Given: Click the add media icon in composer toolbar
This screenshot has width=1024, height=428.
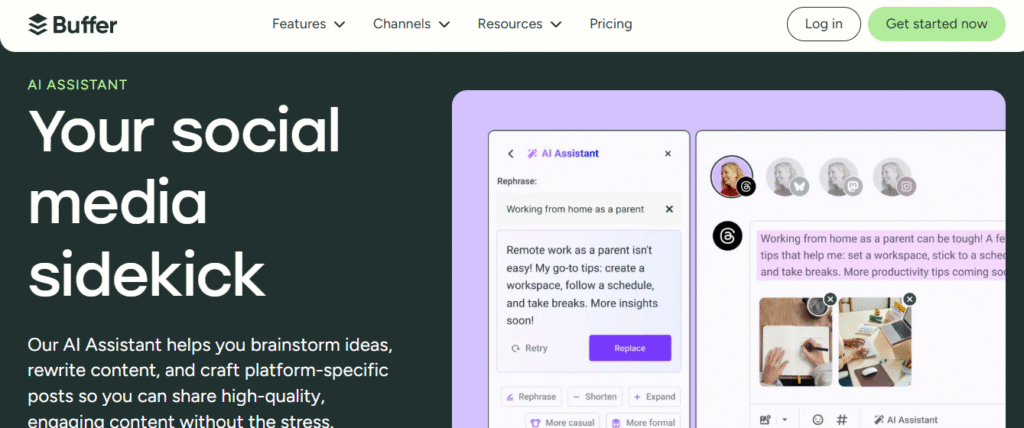Looking at the screenshot, I should 765,420.
